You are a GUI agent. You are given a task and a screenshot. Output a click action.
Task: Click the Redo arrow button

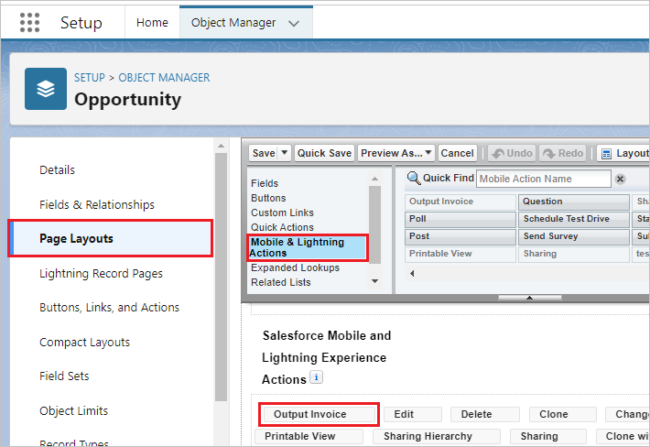(x=562, y=153)
